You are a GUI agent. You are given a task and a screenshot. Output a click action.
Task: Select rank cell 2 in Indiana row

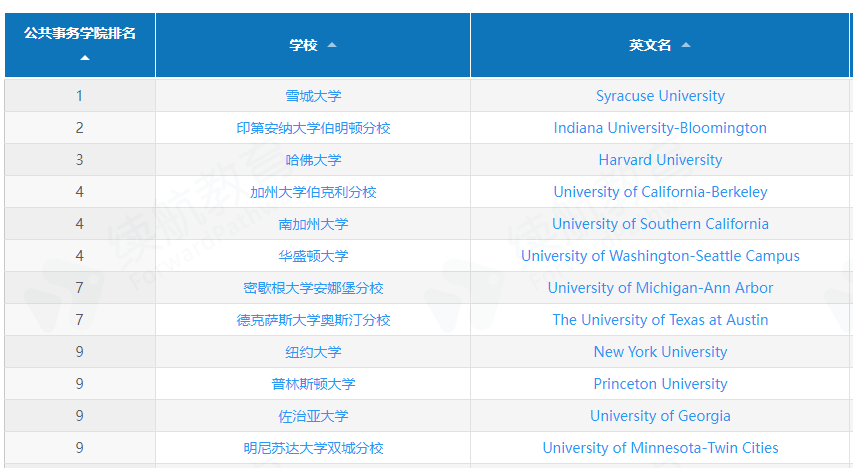tap(79, 128)
